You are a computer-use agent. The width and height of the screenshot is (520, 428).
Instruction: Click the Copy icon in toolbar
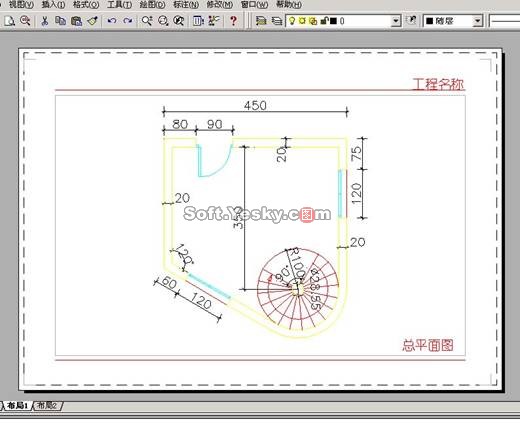tap(60, 21)
